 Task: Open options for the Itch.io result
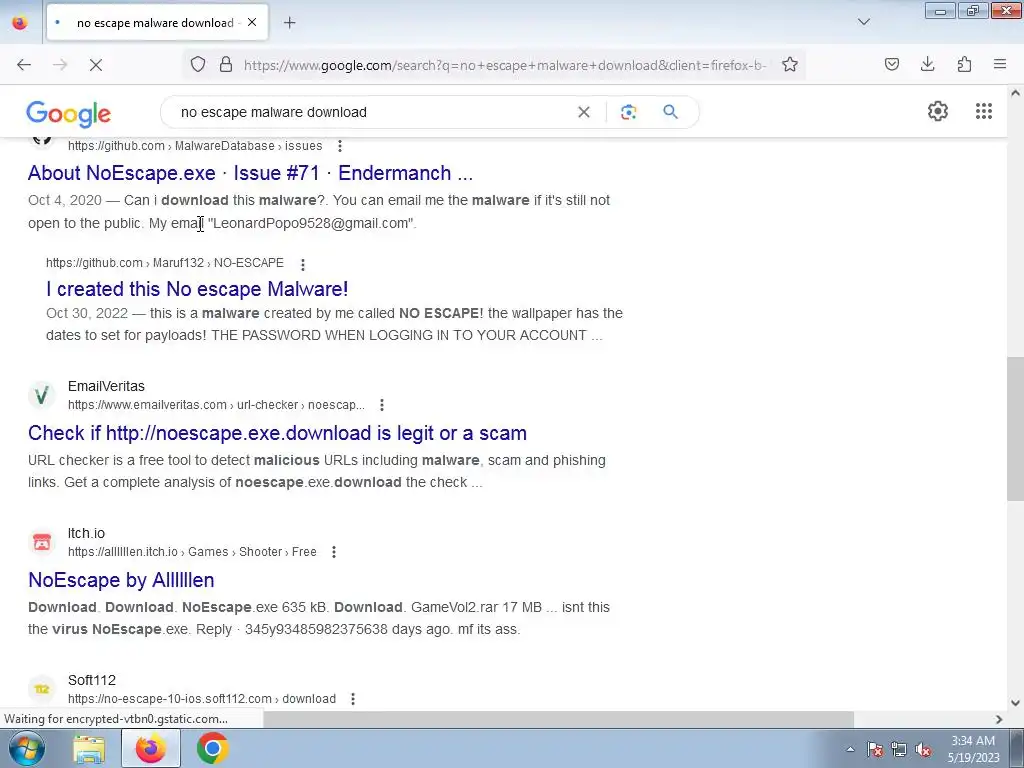click(334, 552)
